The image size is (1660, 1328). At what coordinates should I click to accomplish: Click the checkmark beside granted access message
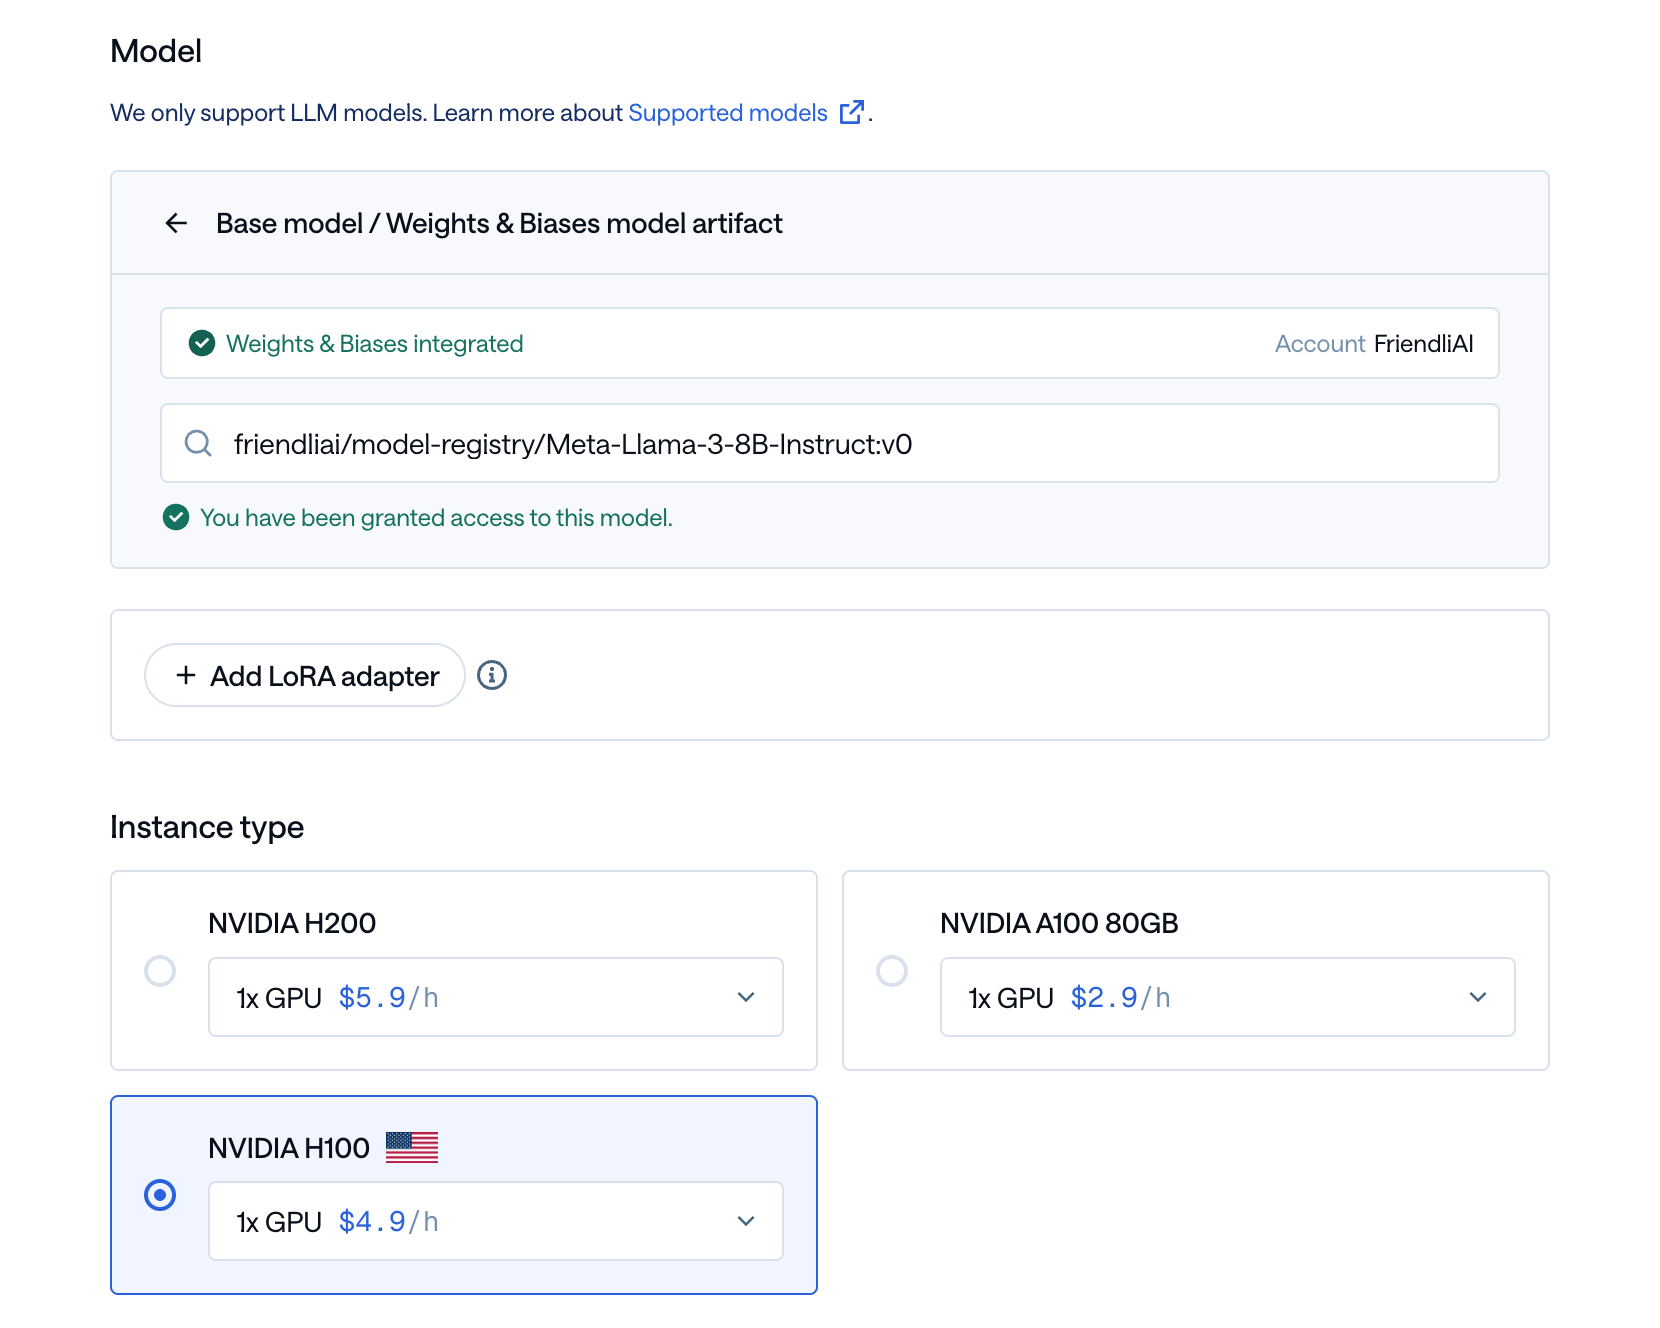176,518
